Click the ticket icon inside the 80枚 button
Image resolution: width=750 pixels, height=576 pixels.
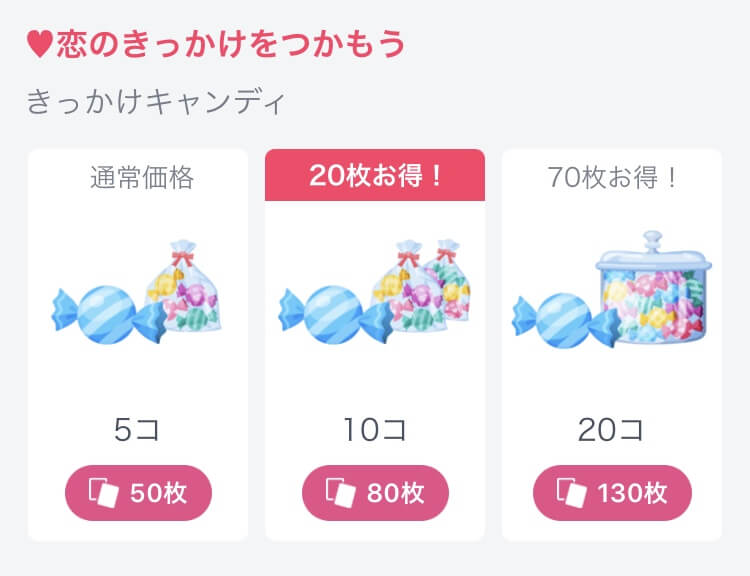340,493
